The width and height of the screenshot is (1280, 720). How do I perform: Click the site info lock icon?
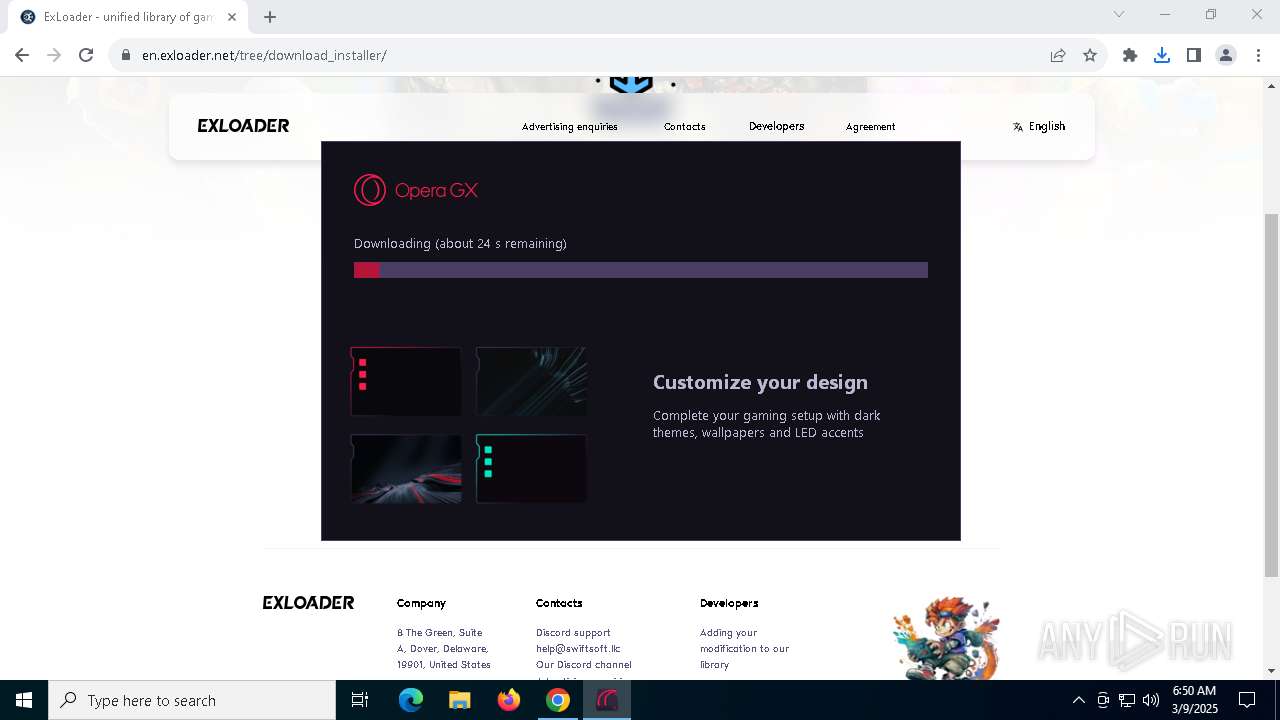126,55
